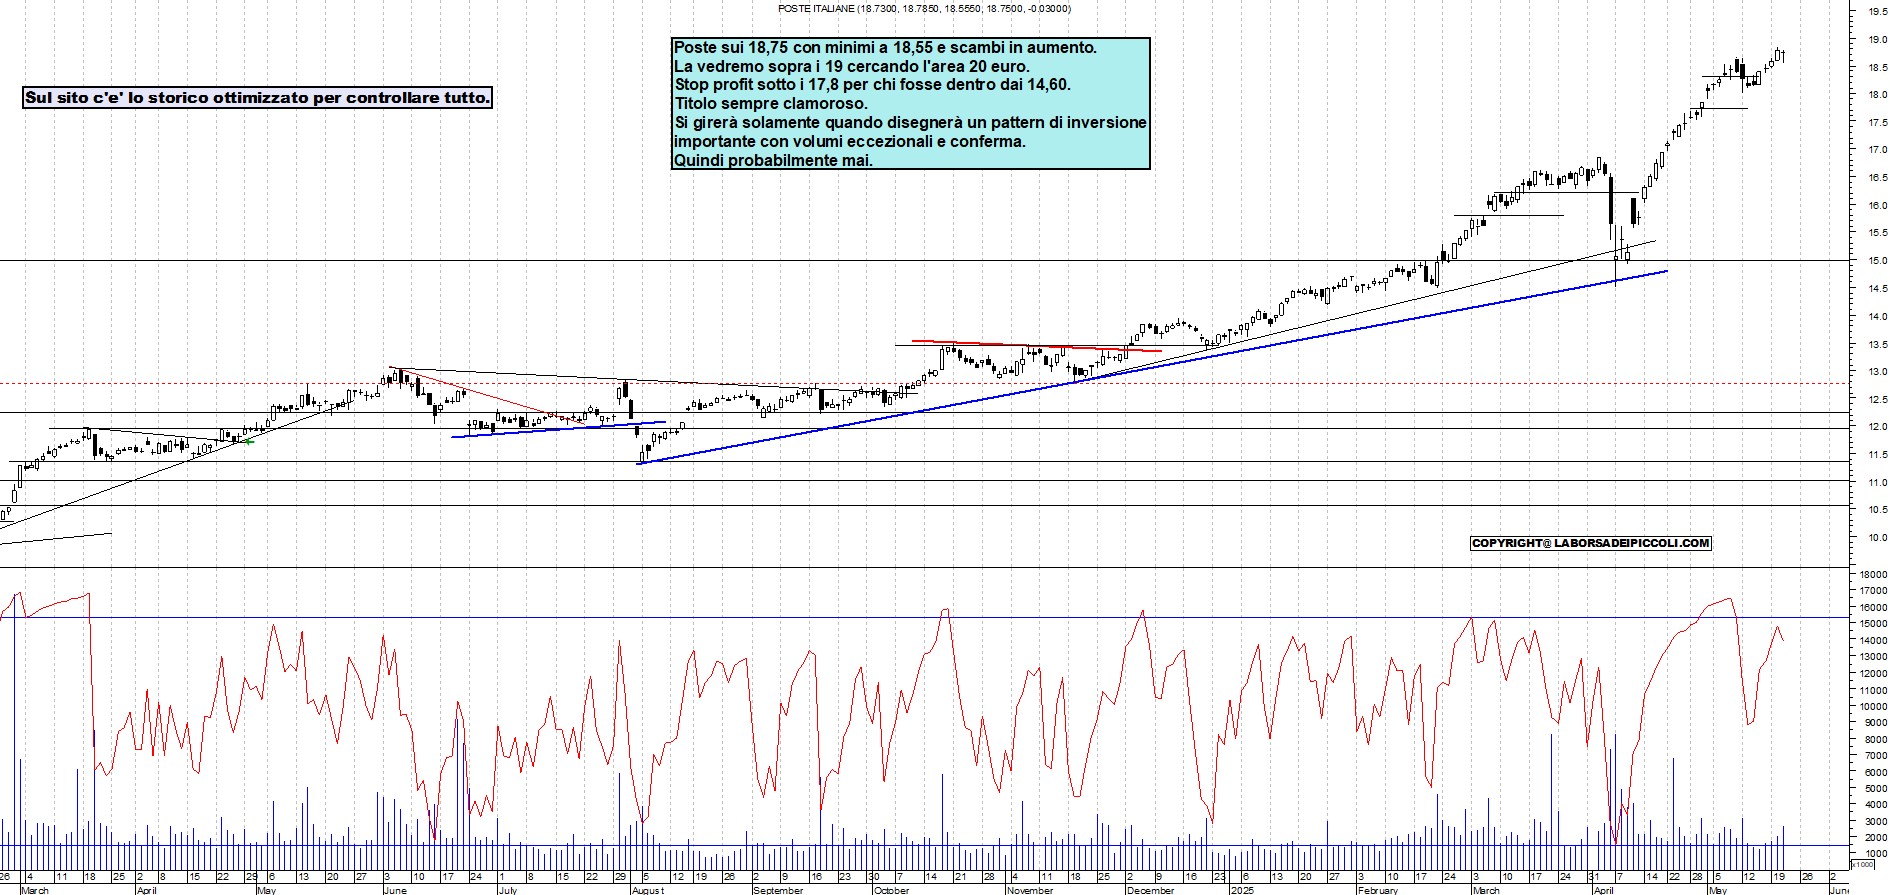
Task: Click the line 'Poste sui 18,75 con minimi a 18,55'
Action: 885,48
